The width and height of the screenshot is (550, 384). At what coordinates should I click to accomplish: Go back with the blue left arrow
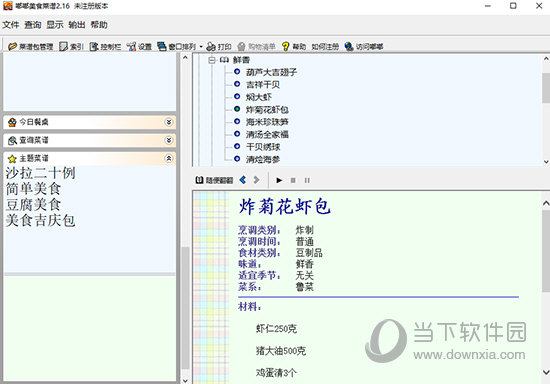tap(243, 180)
